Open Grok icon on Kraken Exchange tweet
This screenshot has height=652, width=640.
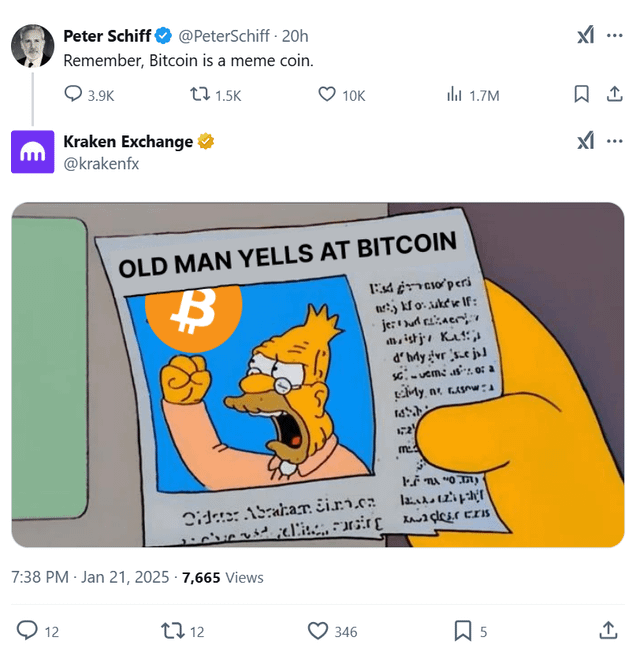[586, 141]
